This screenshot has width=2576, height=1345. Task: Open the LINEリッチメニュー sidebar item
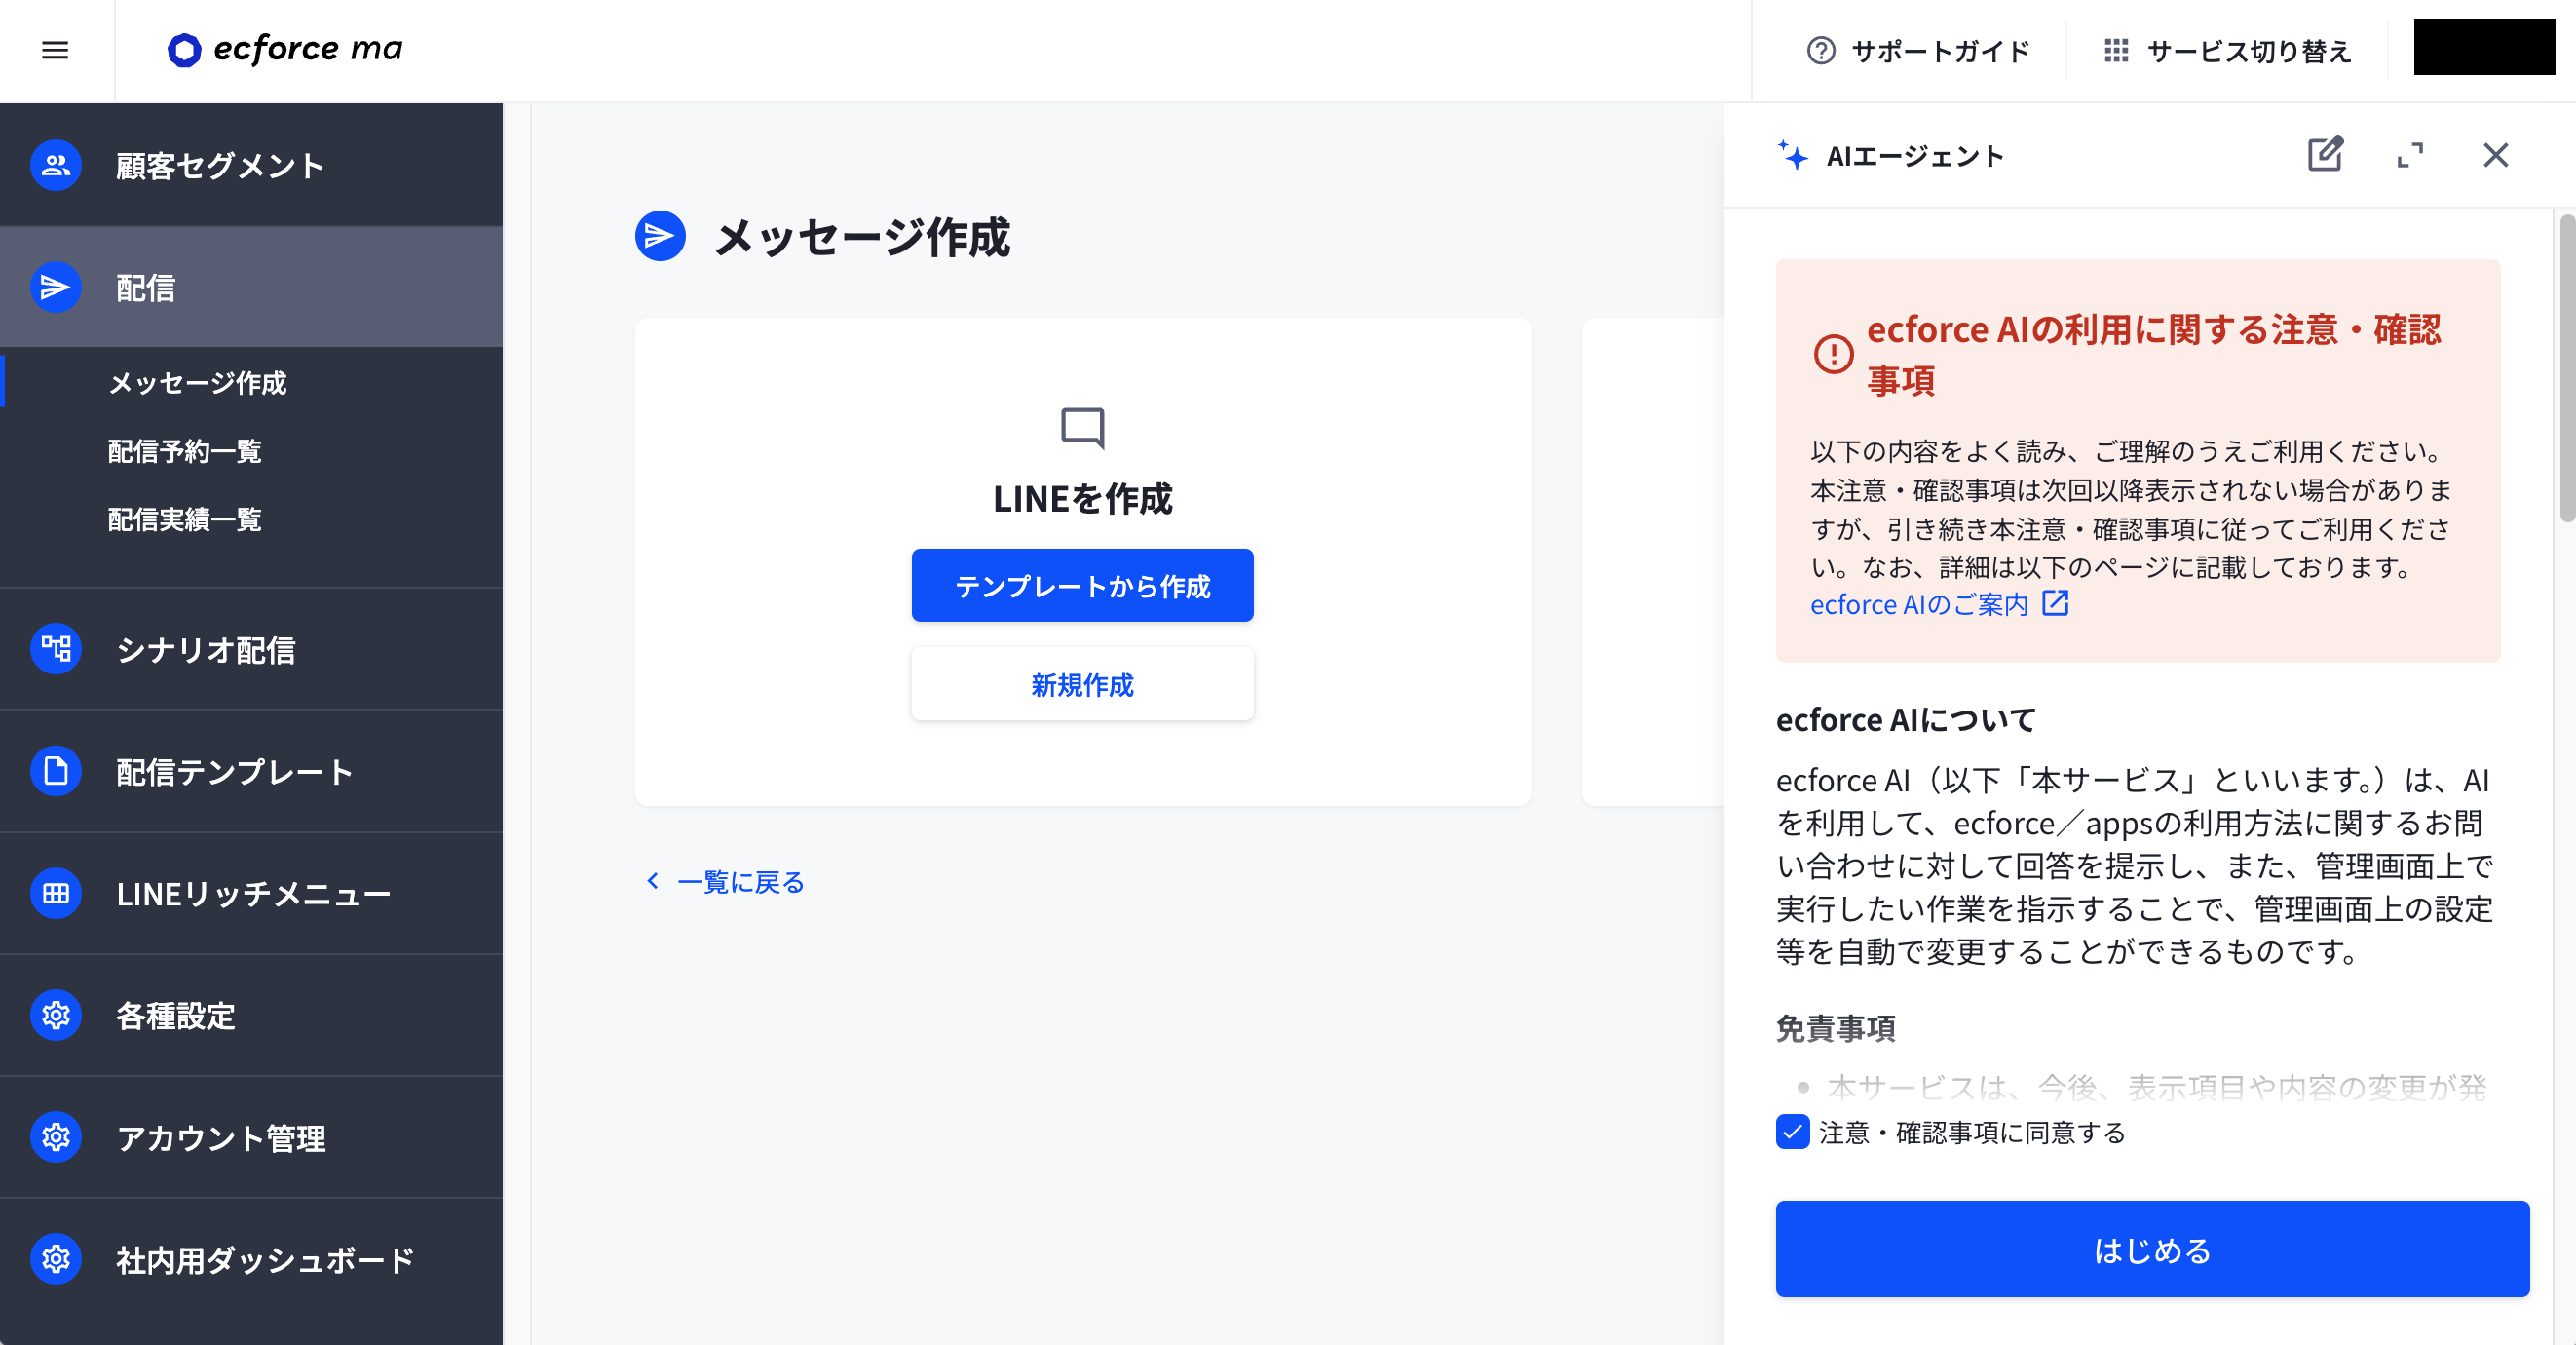point(253,894)
